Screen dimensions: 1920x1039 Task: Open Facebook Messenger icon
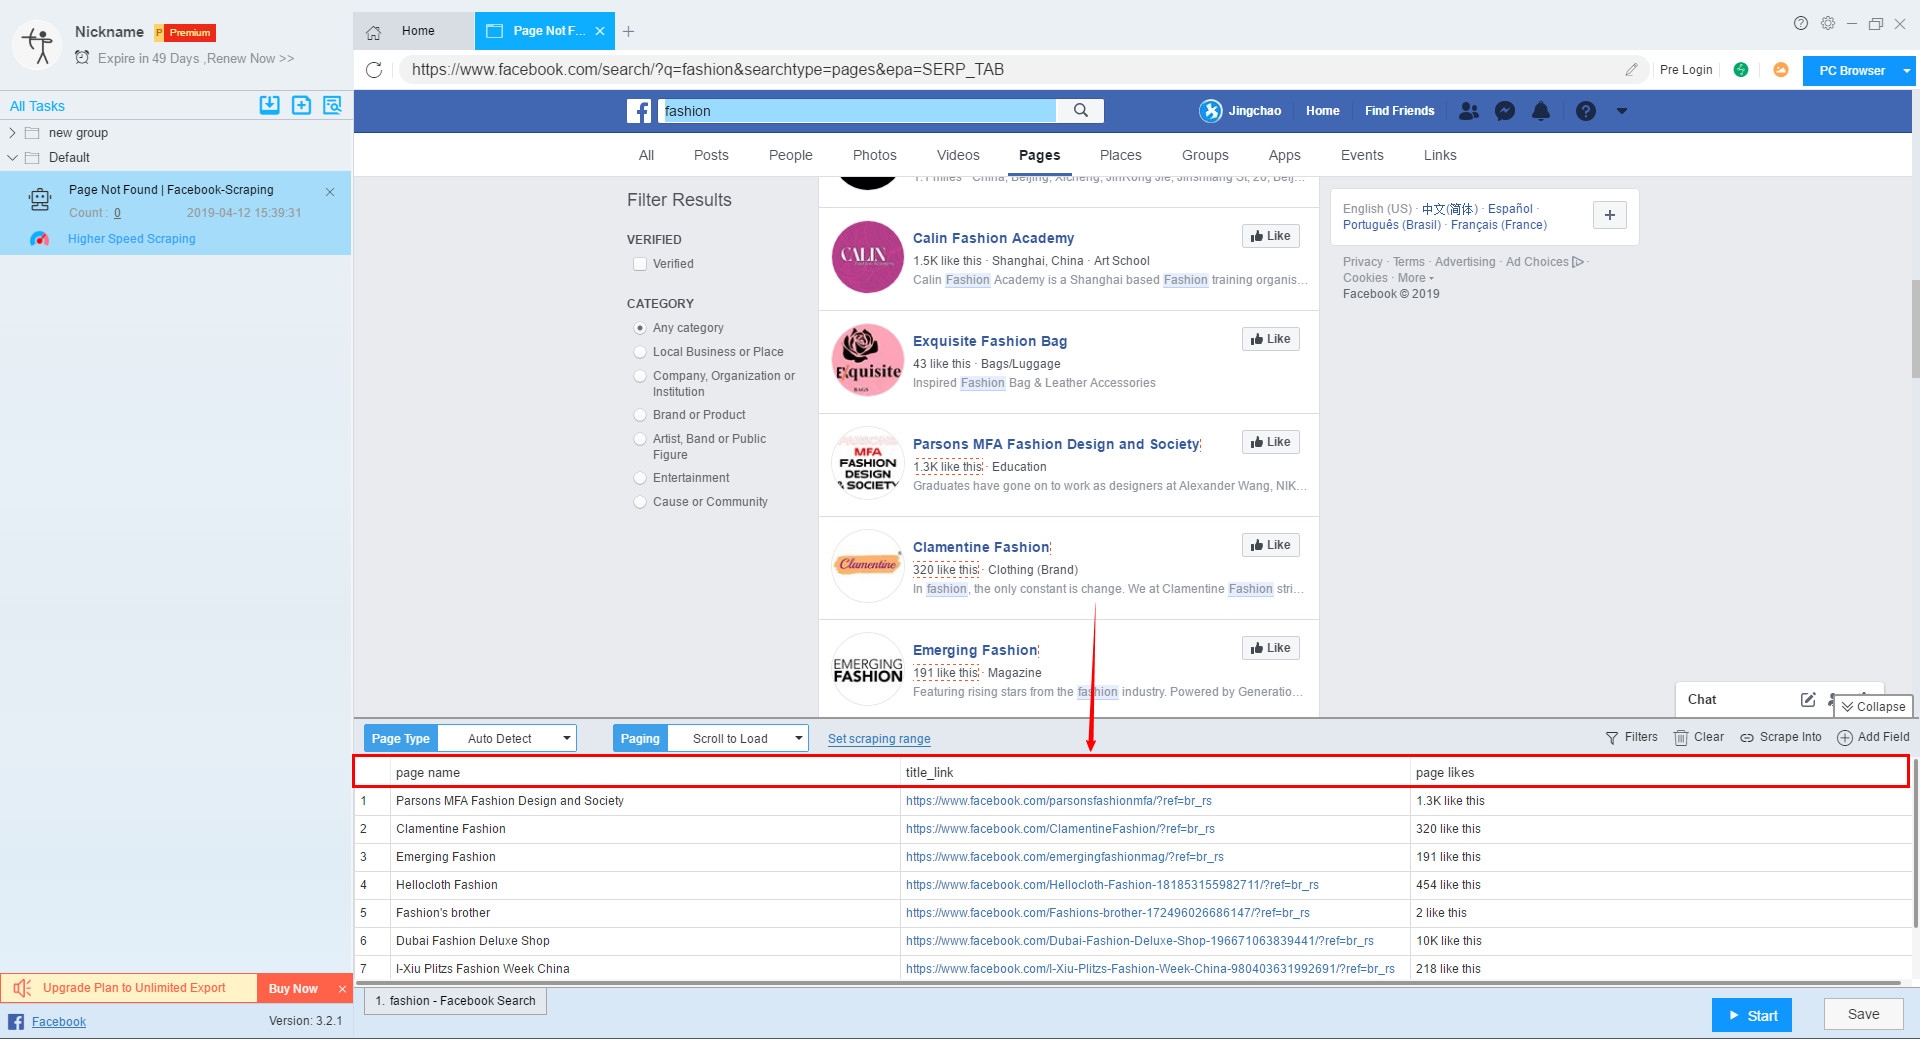tap(1505, 111)
